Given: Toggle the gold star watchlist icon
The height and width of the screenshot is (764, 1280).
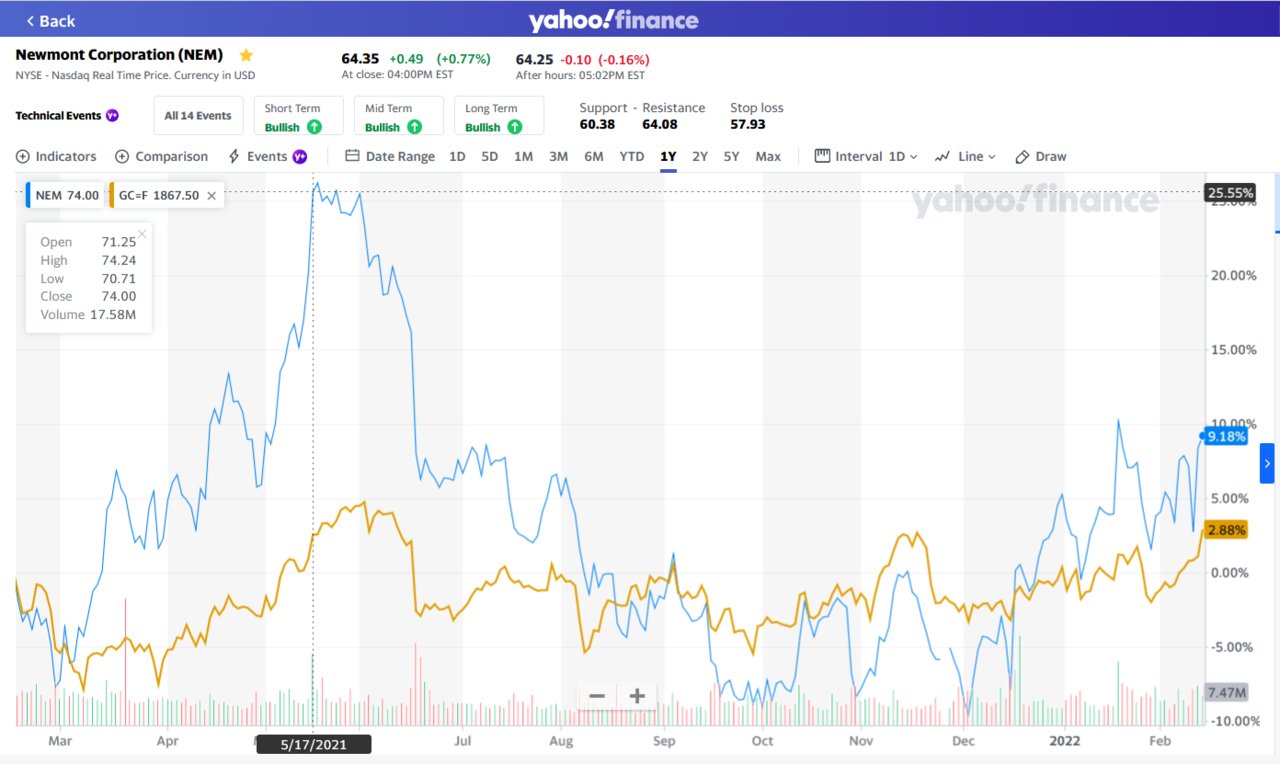Looking at the screenshot, I should click(x=246, y=55).
